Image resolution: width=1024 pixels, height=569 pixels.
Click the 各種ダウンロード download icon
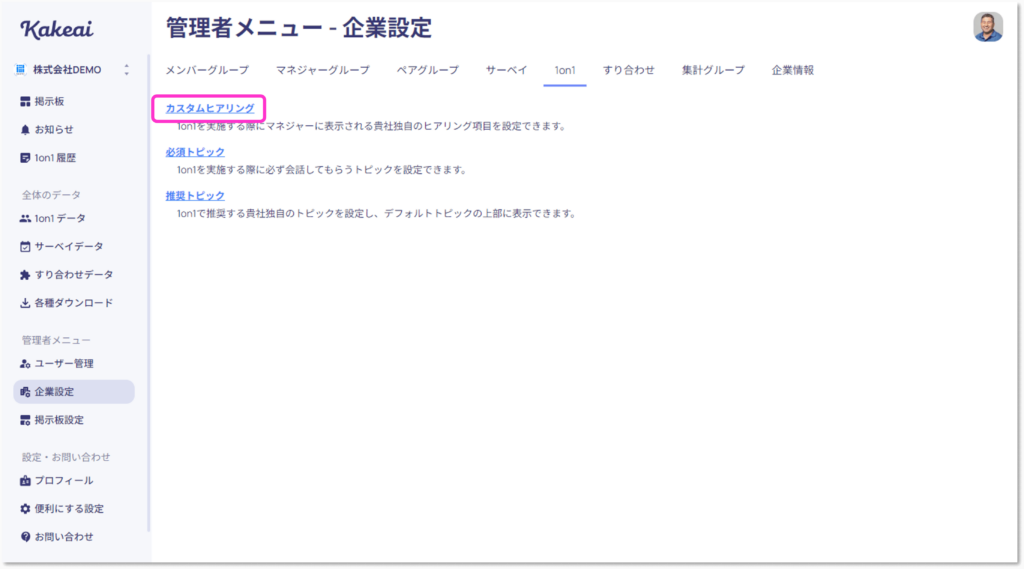[x=25, y=302]
